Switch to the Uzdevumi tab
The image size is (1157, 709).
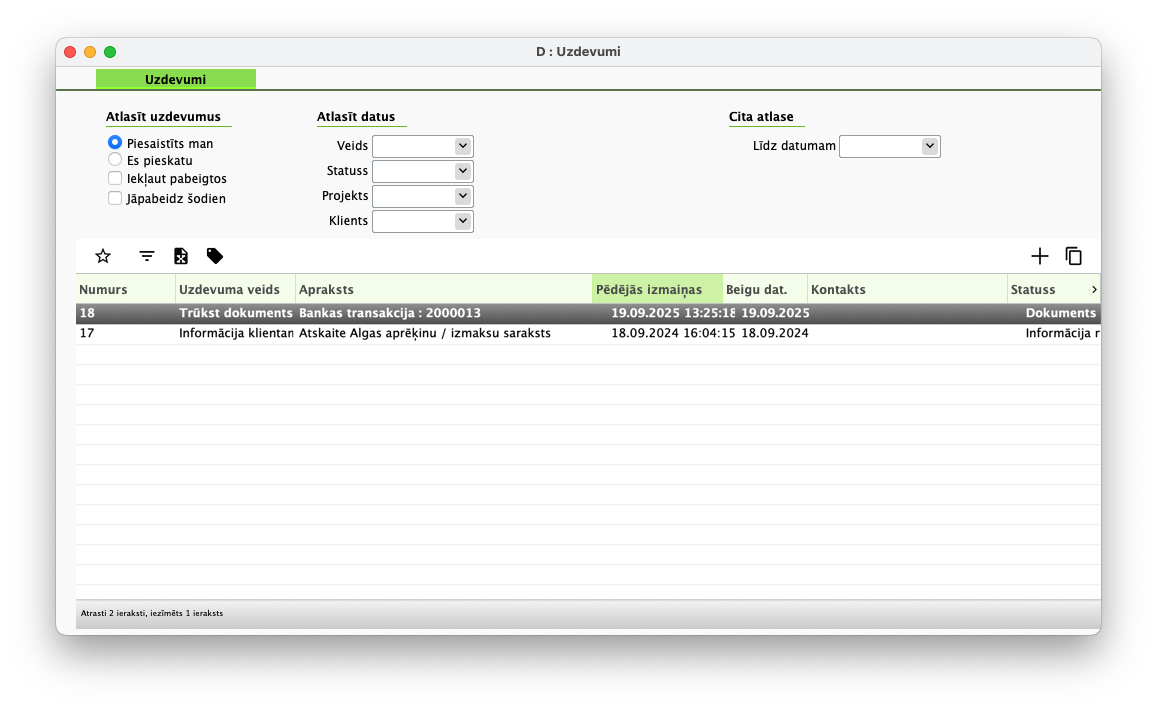click(176, 79)
